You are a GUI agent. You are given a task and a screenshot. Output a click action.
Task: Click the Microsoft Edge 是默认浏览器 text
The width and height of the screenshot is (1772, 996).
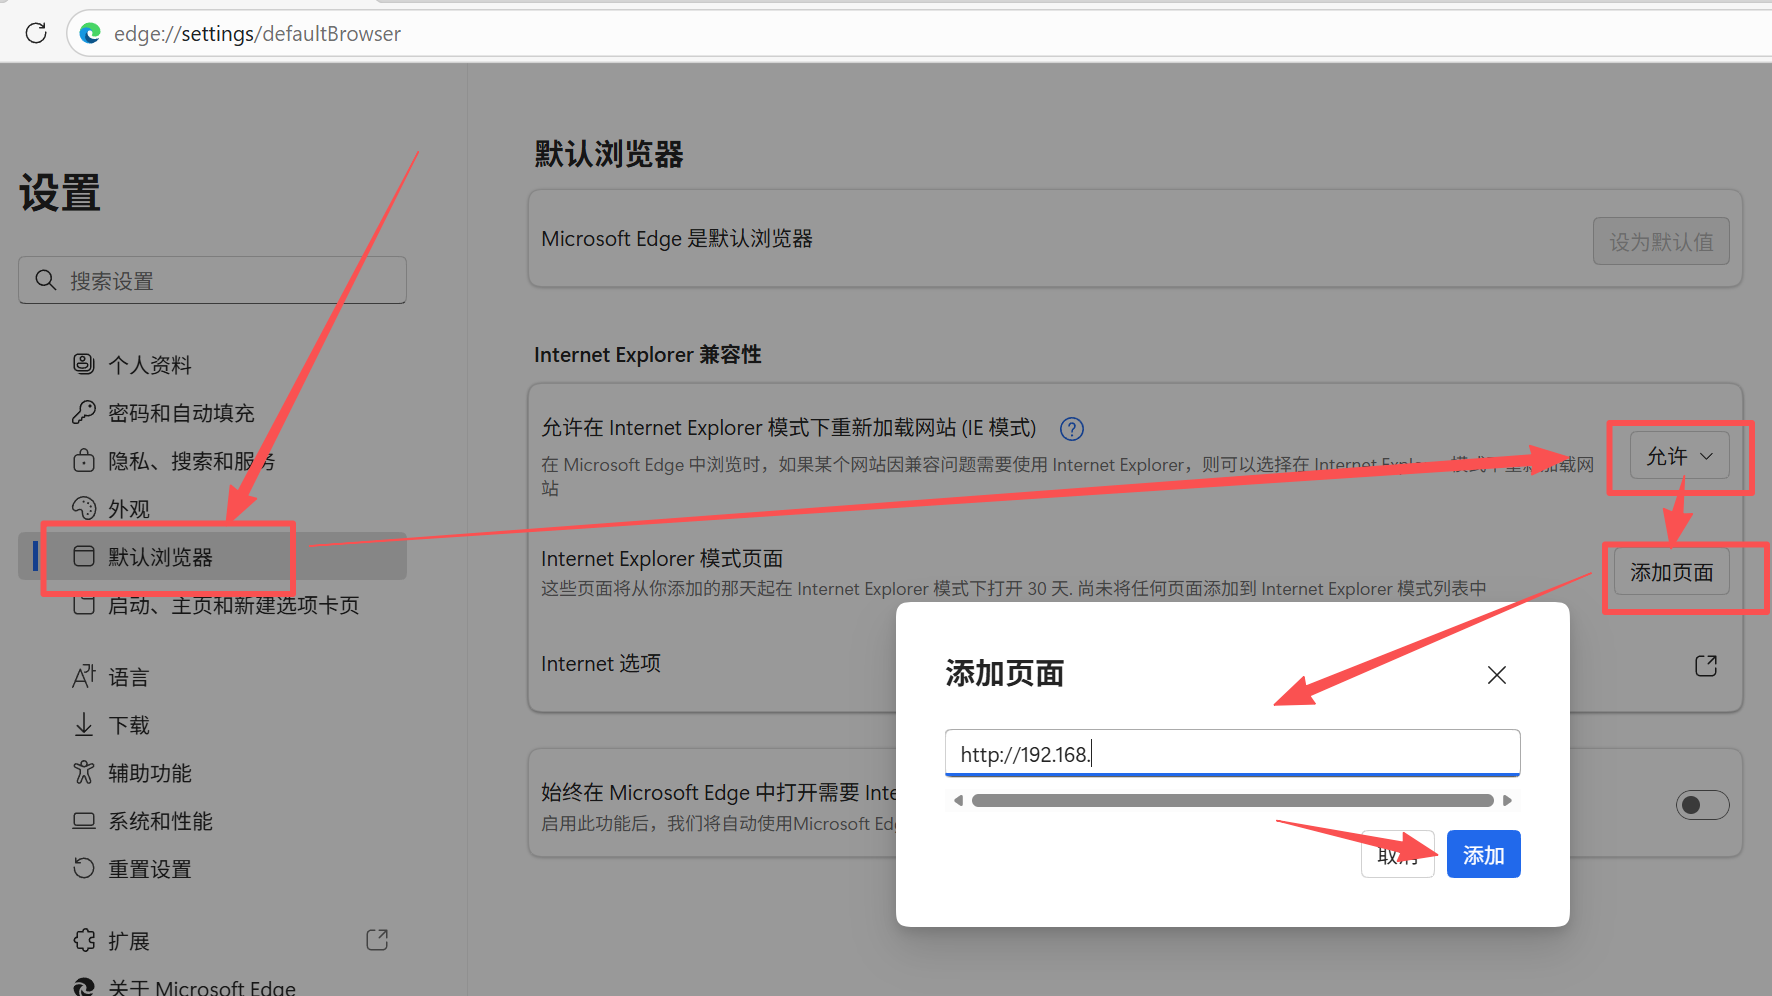pos(677,238)
